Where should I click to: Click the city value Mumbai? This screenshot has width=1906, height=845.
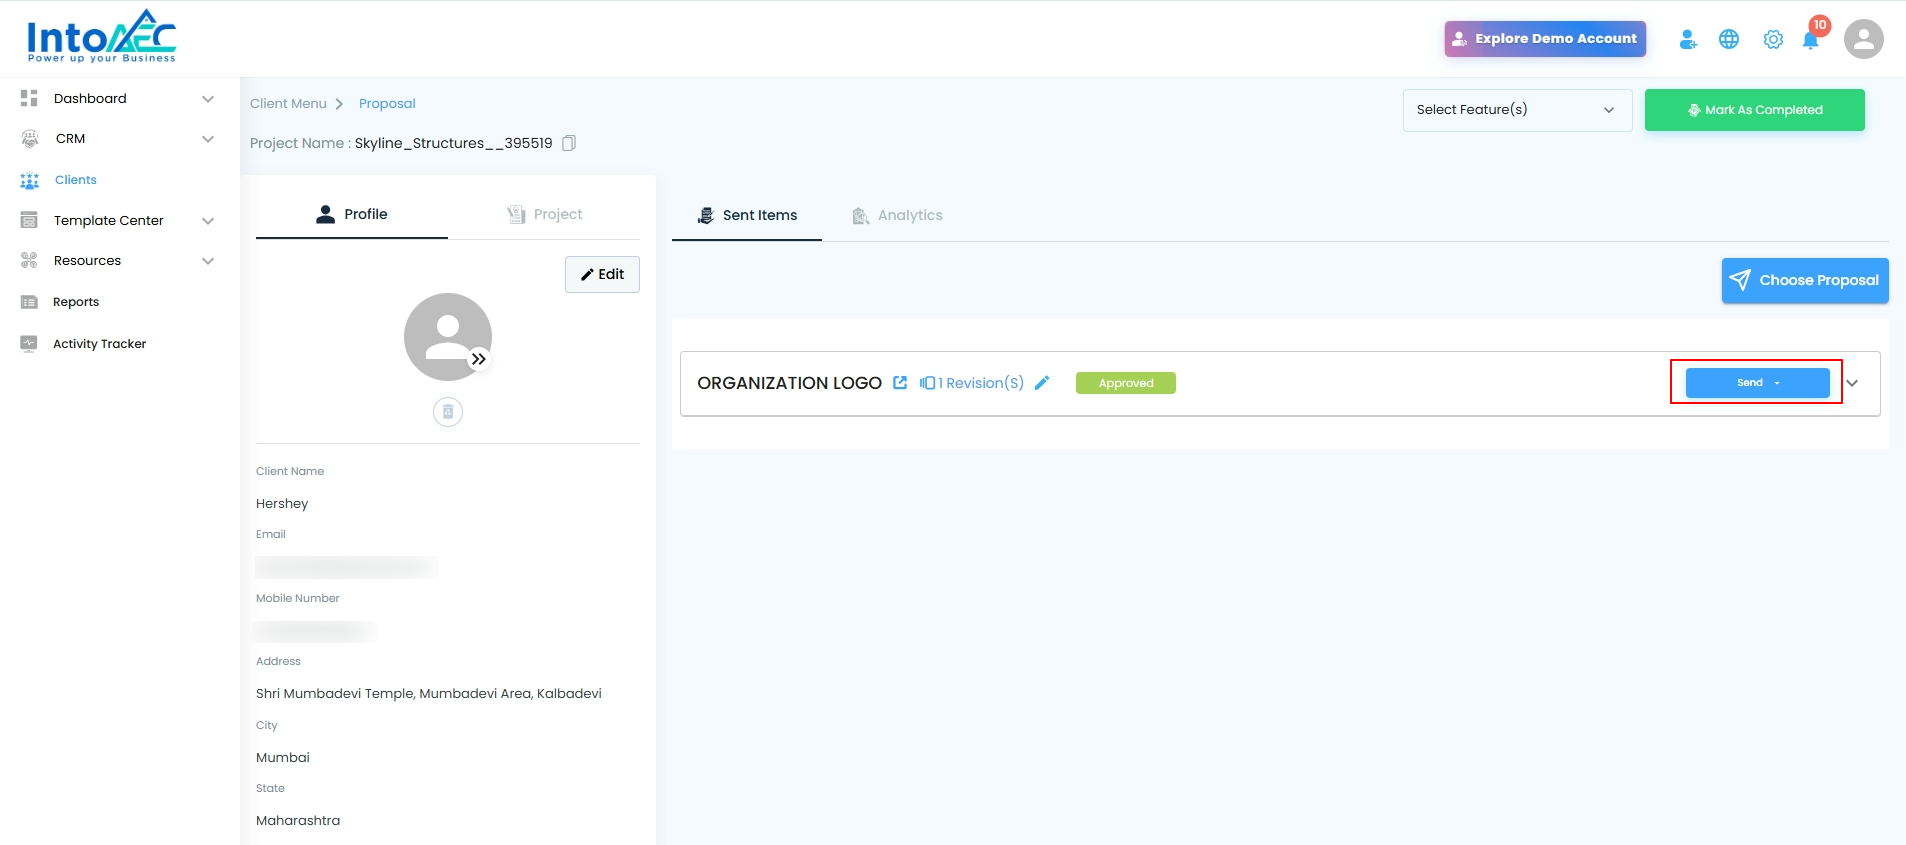tap(283, 758)
